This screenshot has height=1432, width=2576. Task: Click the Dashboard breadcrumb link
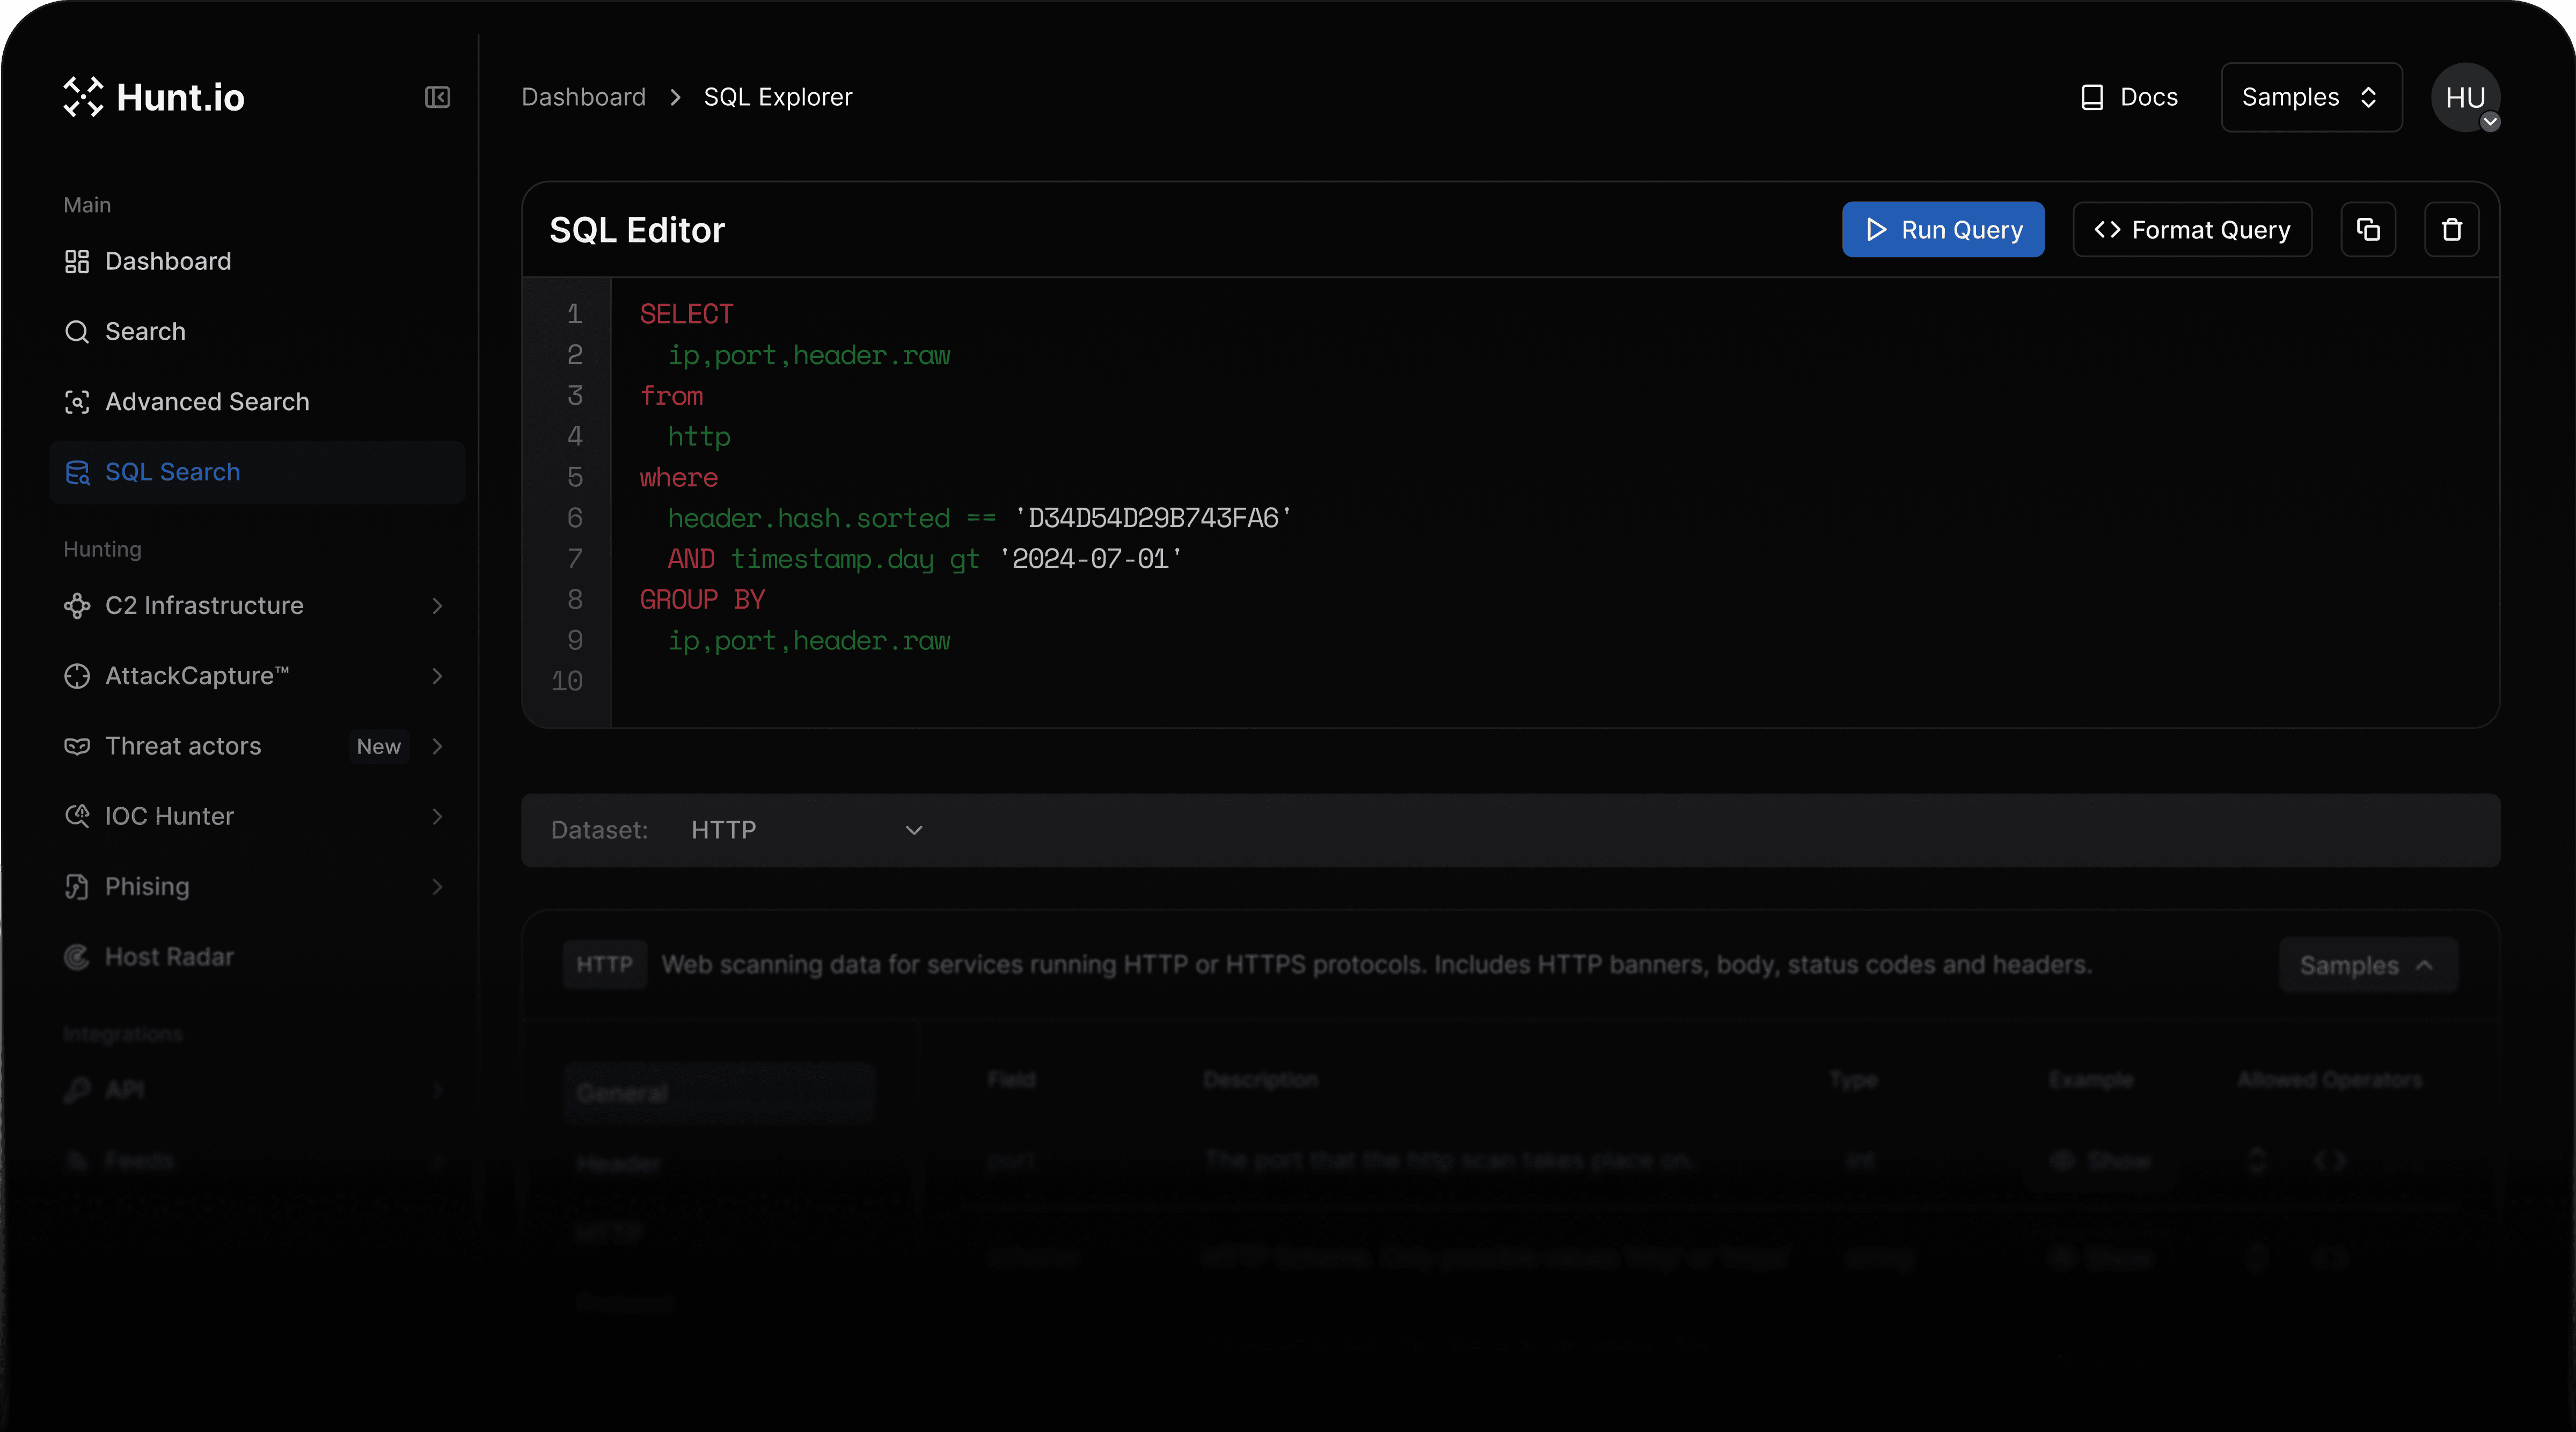(583, 97)
